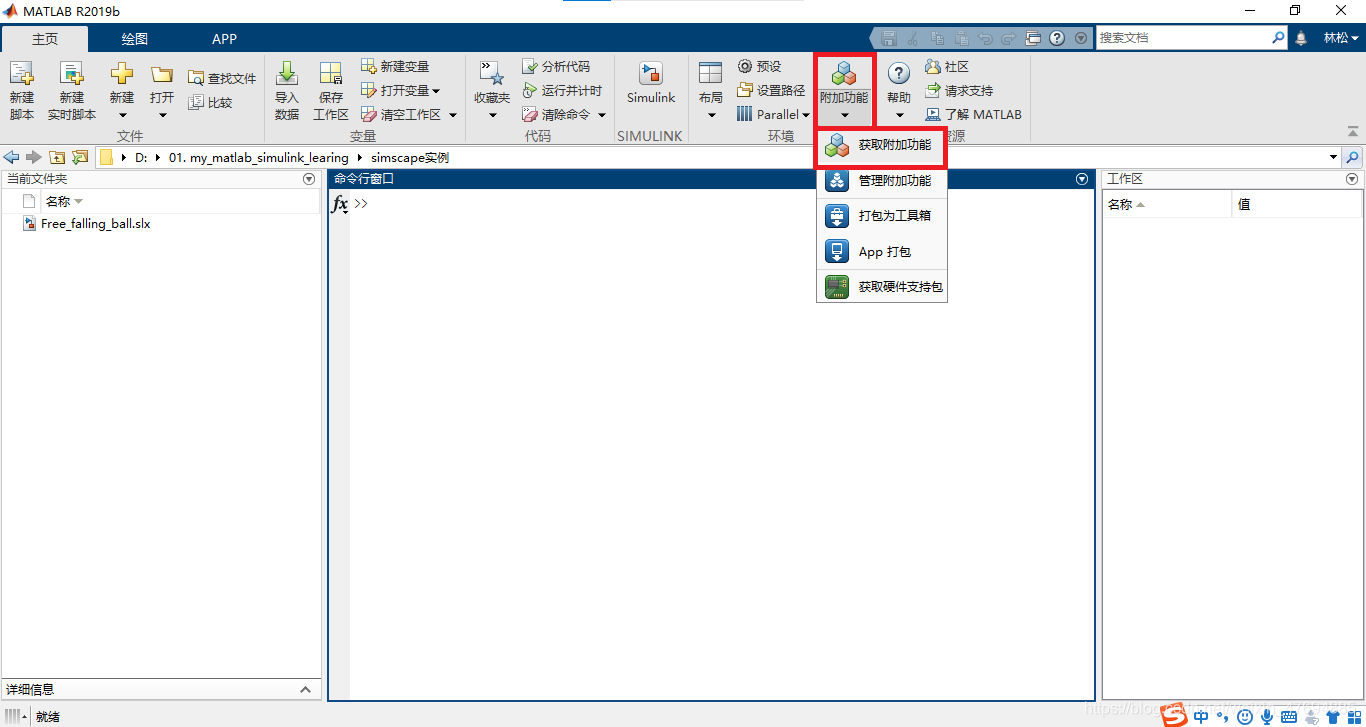Click Find Files (查找文件)
This screenshot has height=727, width=1366.
pyautogui.click(x=222, y=78)
